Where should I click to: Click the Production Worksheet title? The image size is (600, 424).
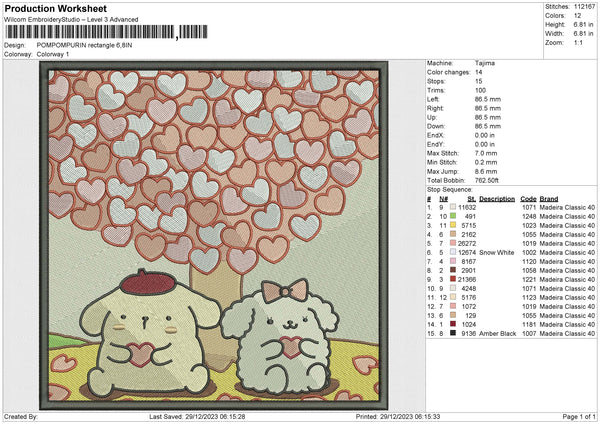[55, 8]
